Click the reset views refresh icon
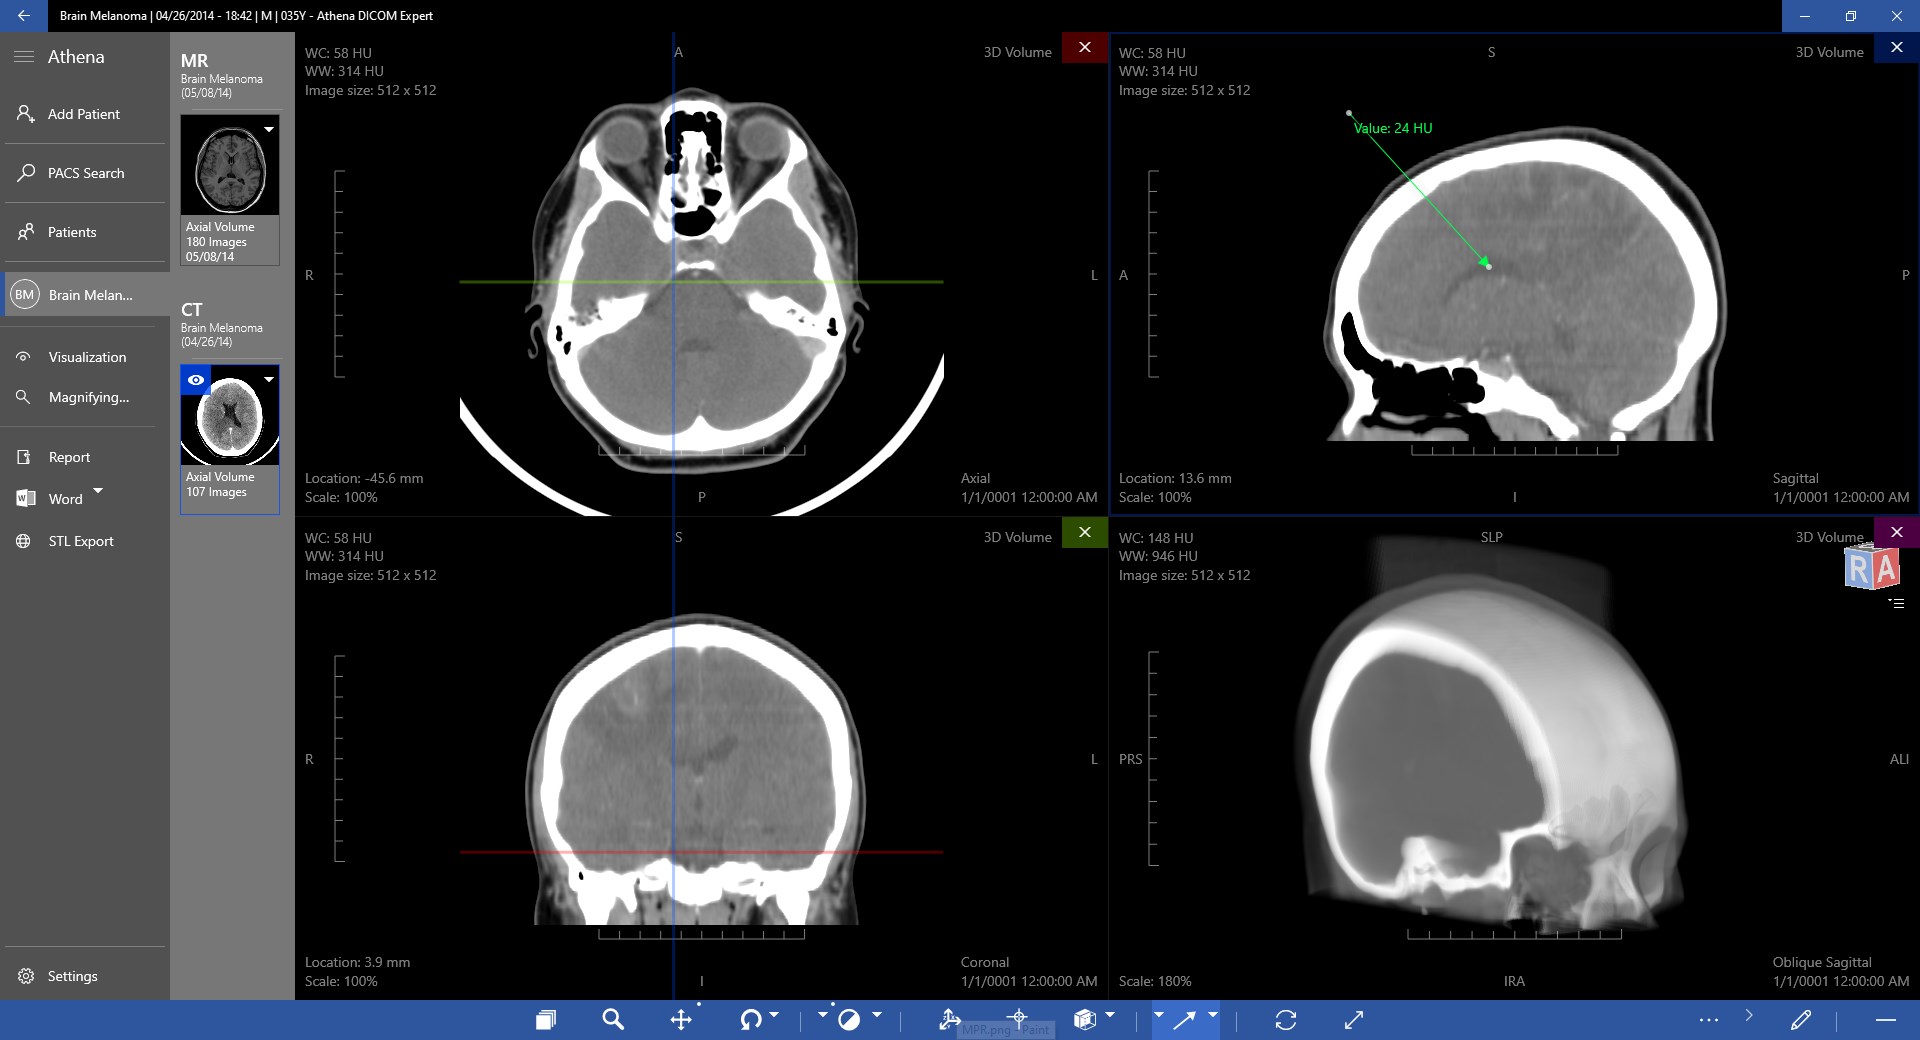Screen dimensions: 1920x1040 point(1286,1020)
